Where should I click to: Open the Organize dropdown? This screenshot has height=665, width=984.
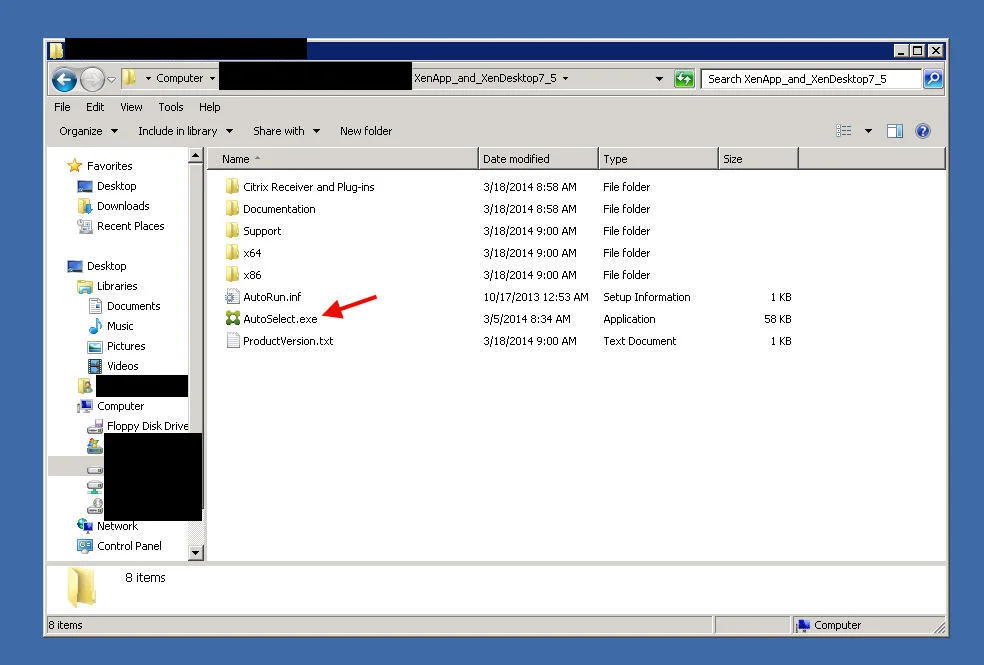pos(88,131)
